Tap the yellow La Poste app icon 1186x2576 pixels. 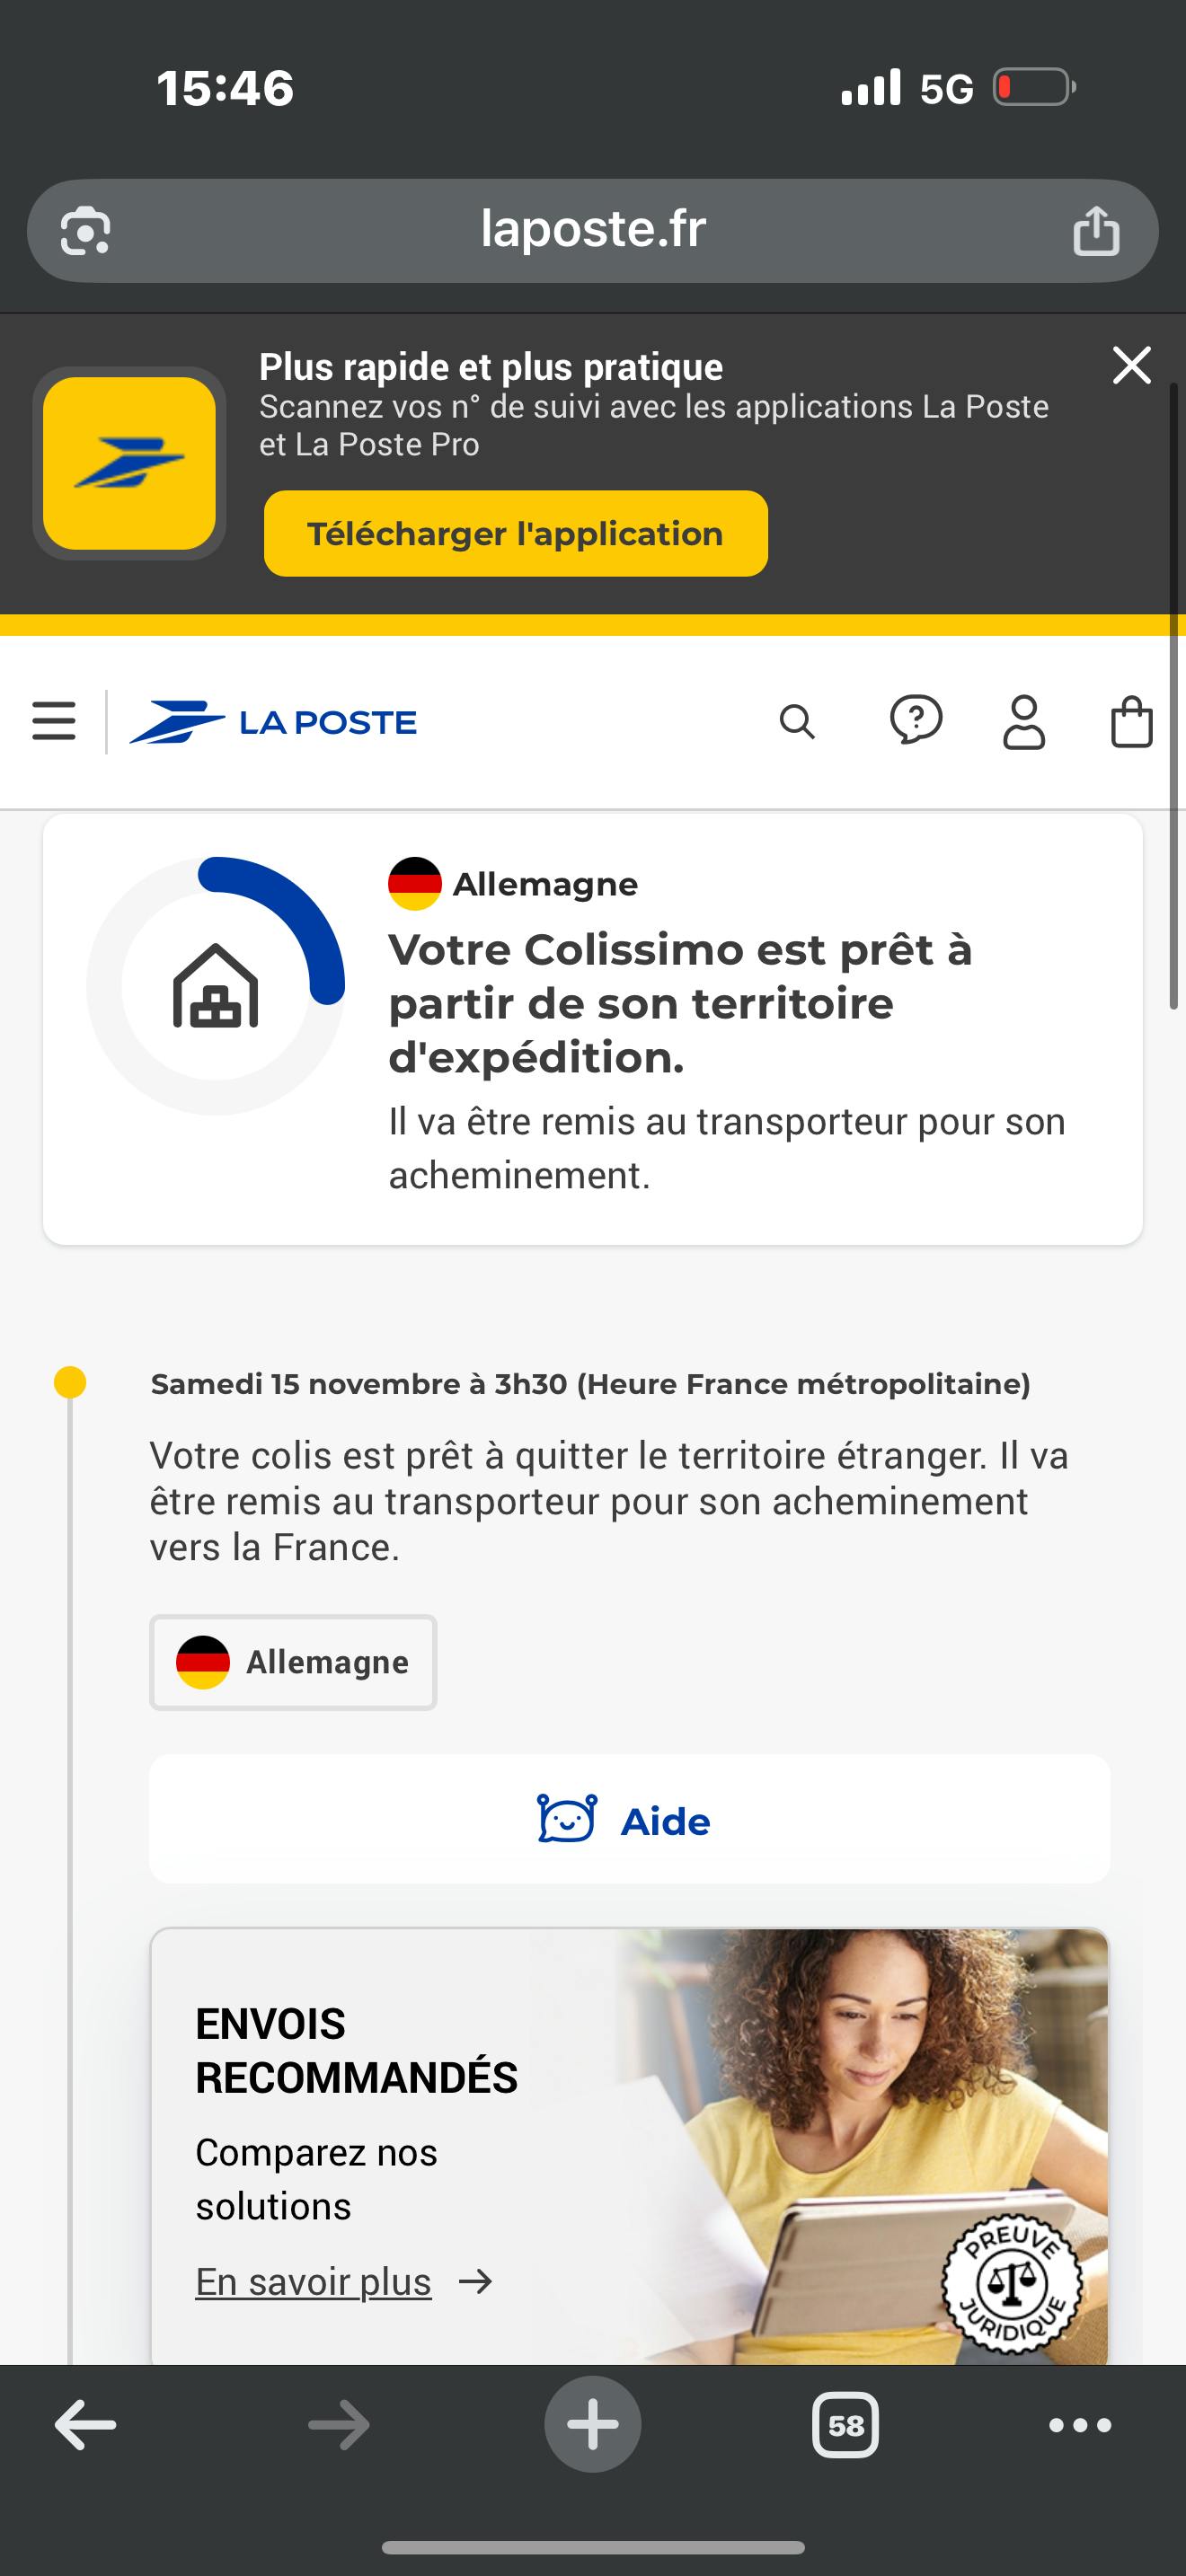tap(129, 463)
